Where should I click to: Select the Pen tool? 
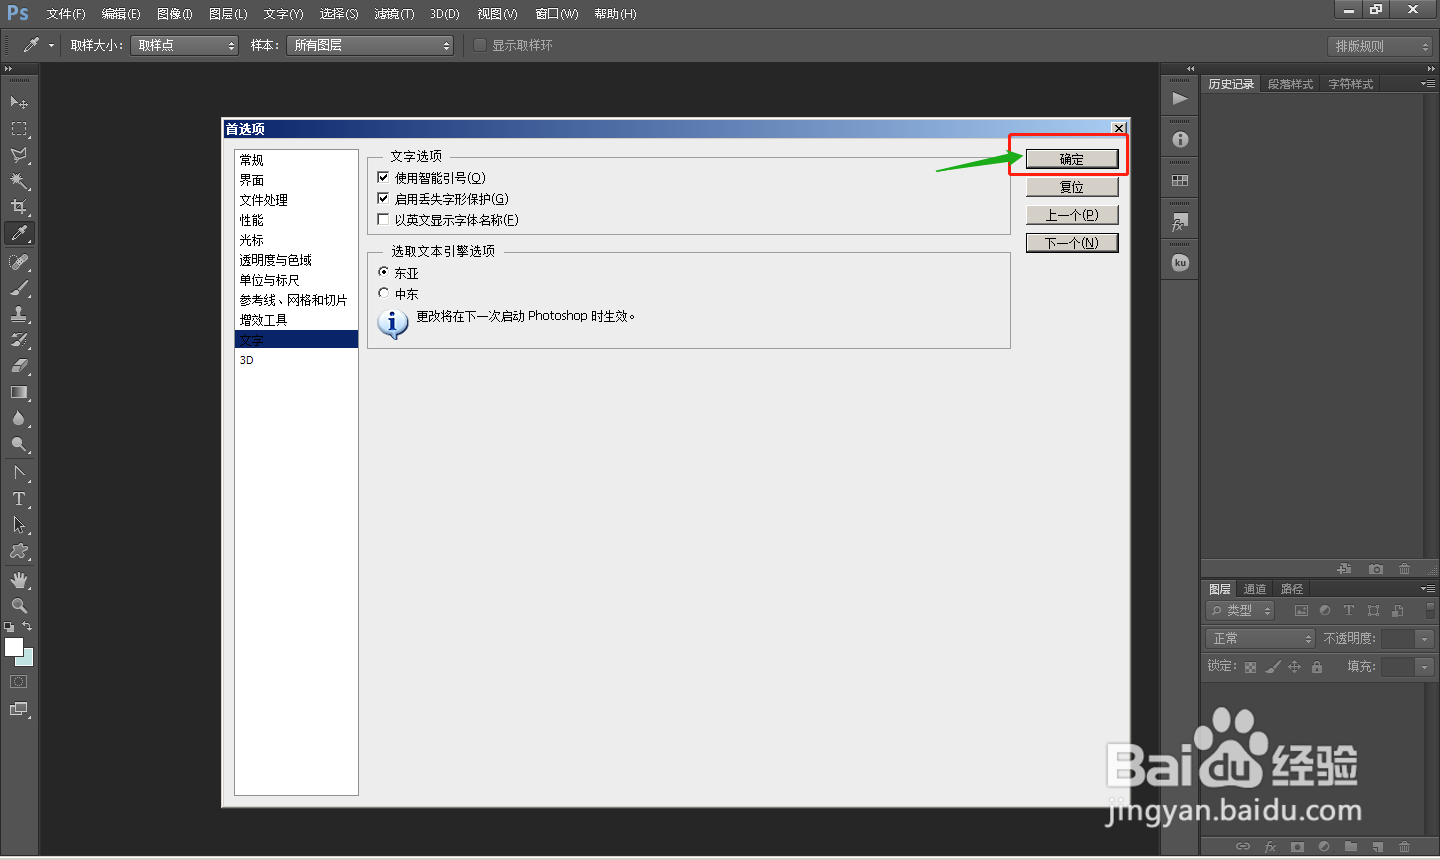click(x=19, y=473)
